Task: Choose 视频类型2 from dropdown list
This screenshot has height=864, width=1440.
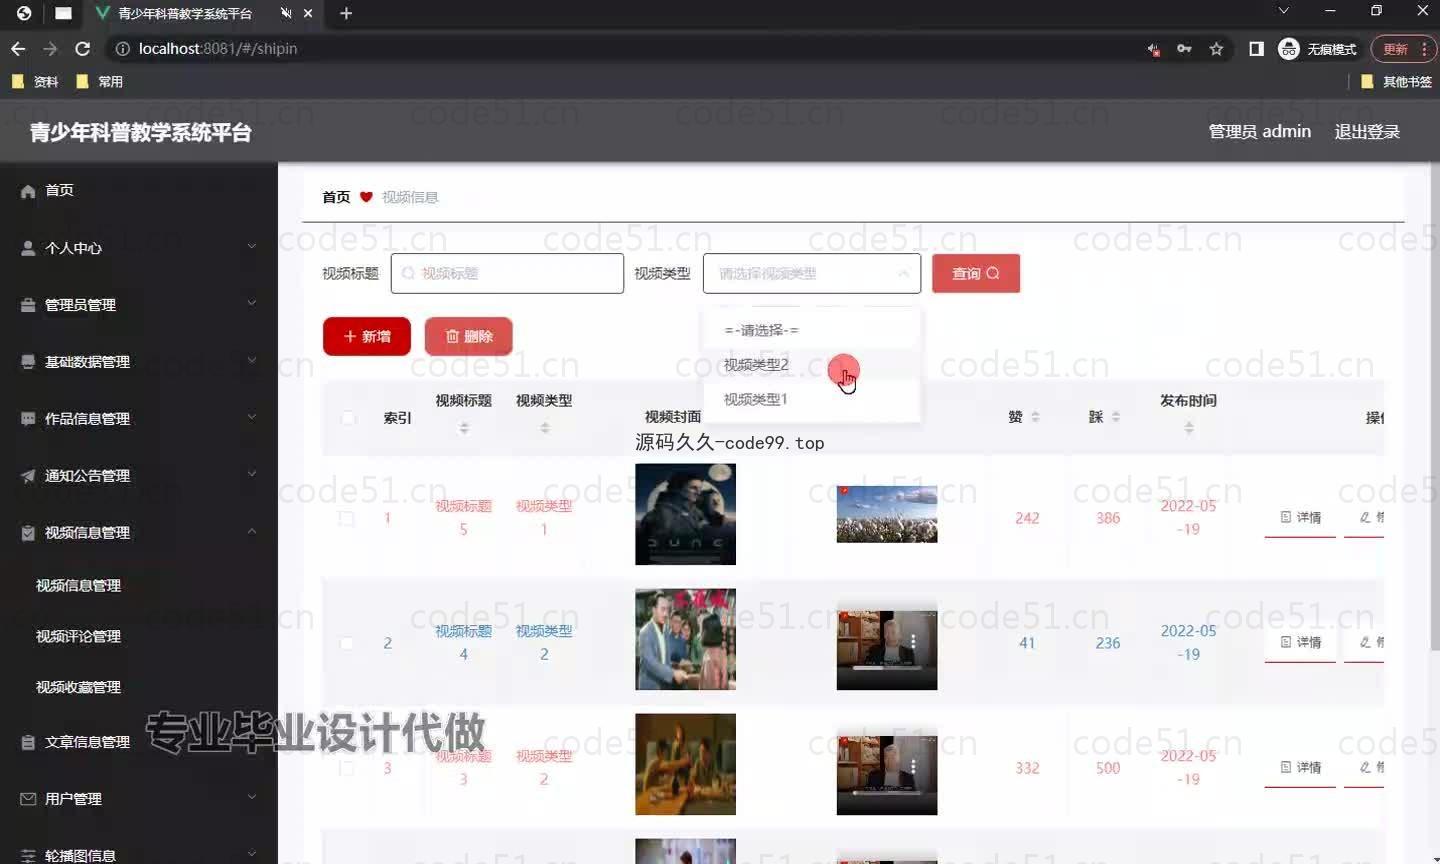Action: point(811,365)
